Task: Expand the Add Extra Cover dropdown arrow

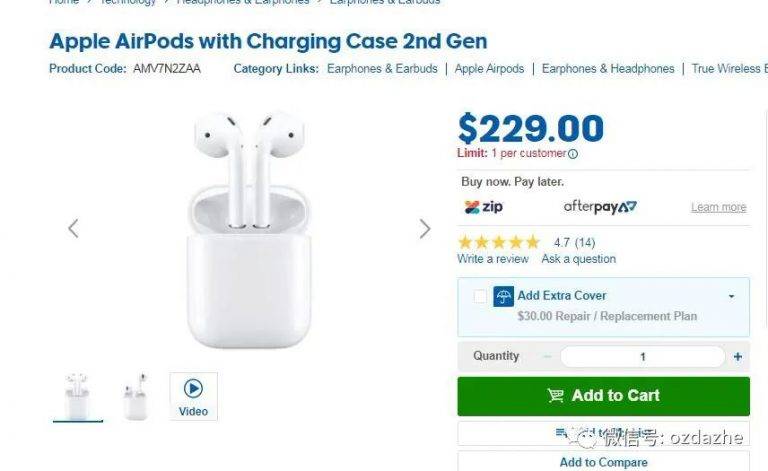Action: (731, 296)
